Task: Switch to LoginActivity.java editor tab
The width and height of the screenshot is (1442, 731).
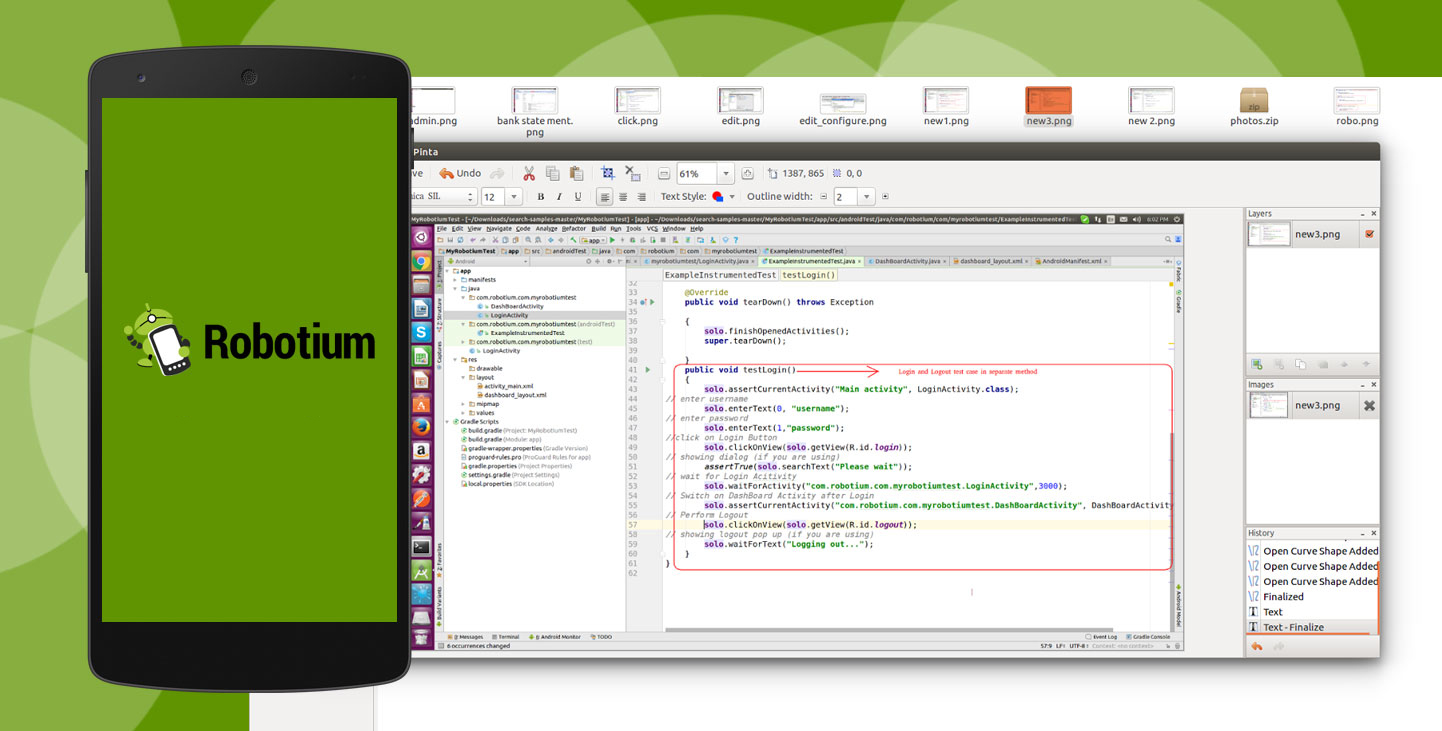Action: 699,261
